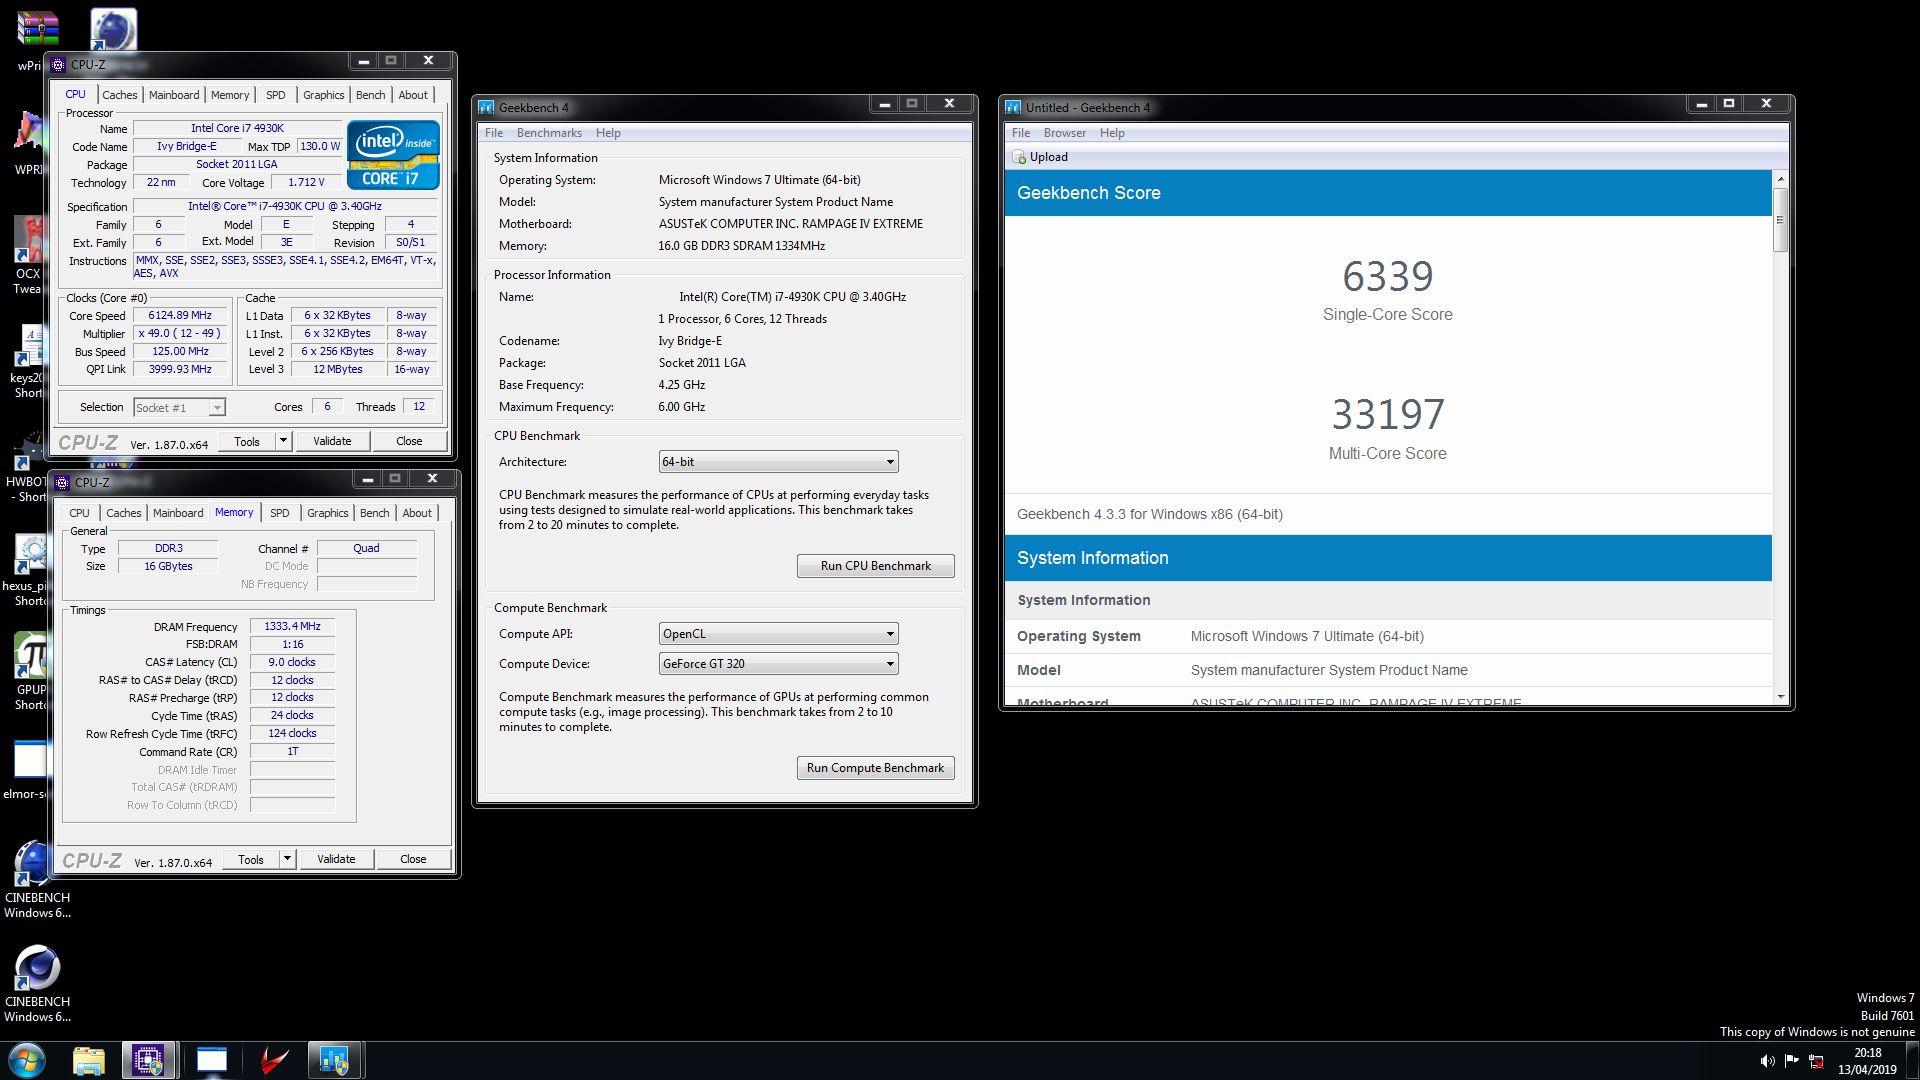Open Browser menu in Geekbench results window
The image size is (1920, 1080).
(1065, 133)
